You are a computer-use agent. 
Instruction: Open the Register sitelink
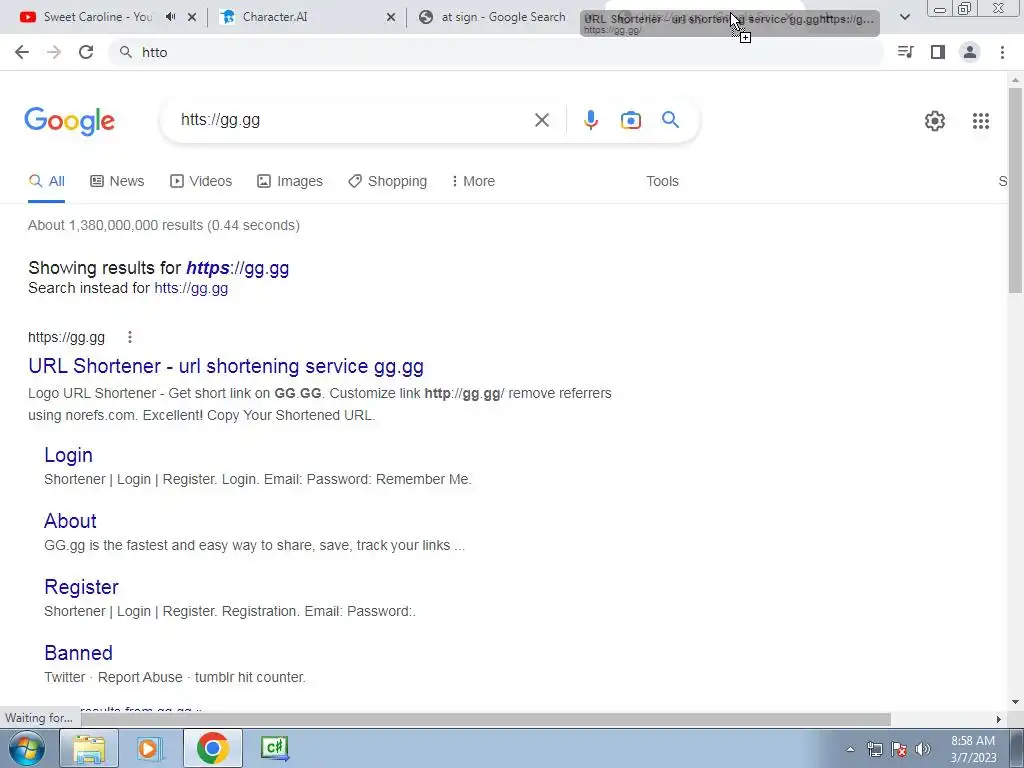pyautogui.click(x=82, y=587)
